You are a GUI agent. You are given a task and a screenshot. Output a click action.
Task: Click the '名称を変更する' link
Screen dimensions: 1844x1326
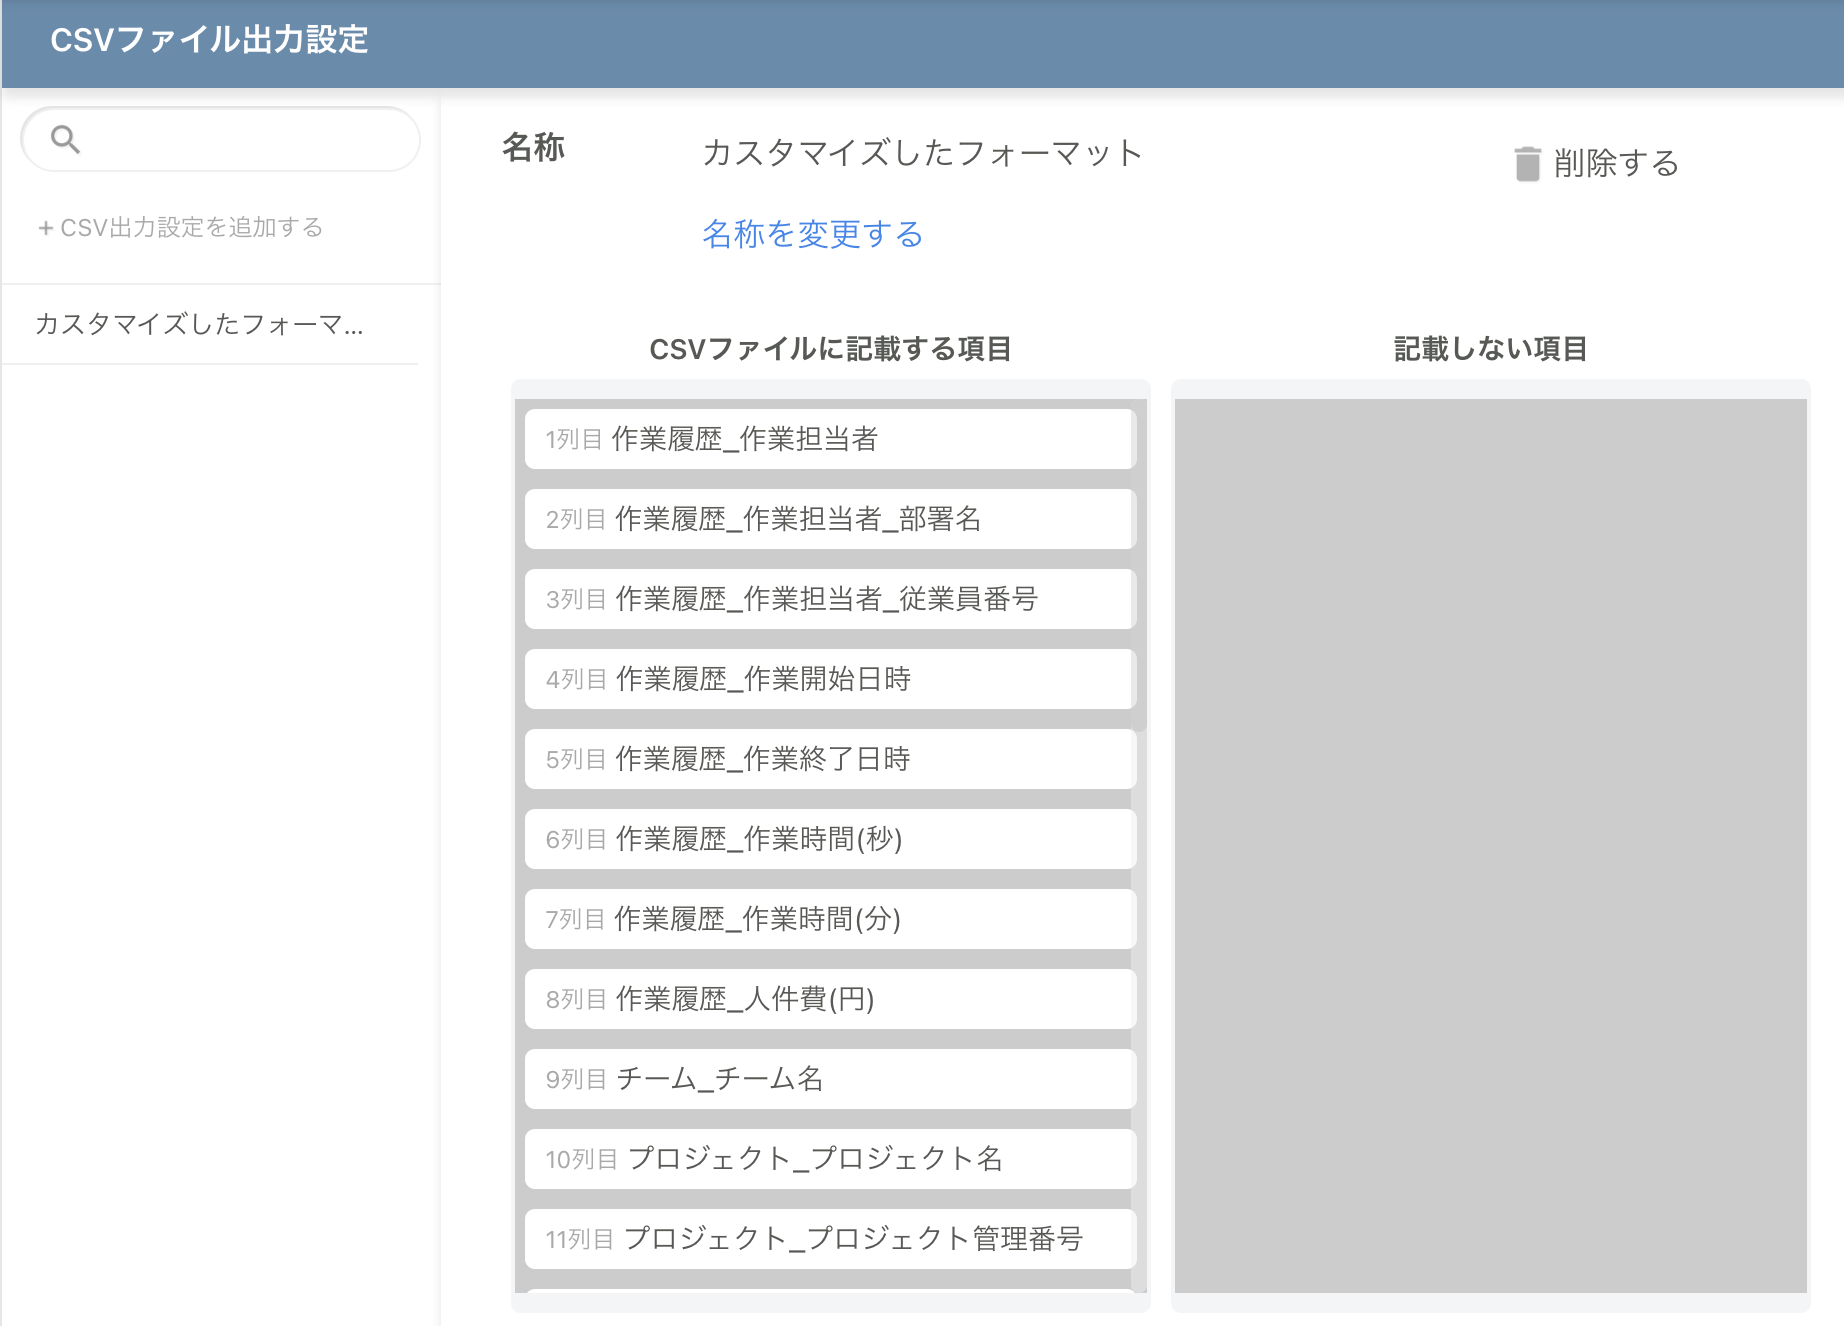pos(812,234)
